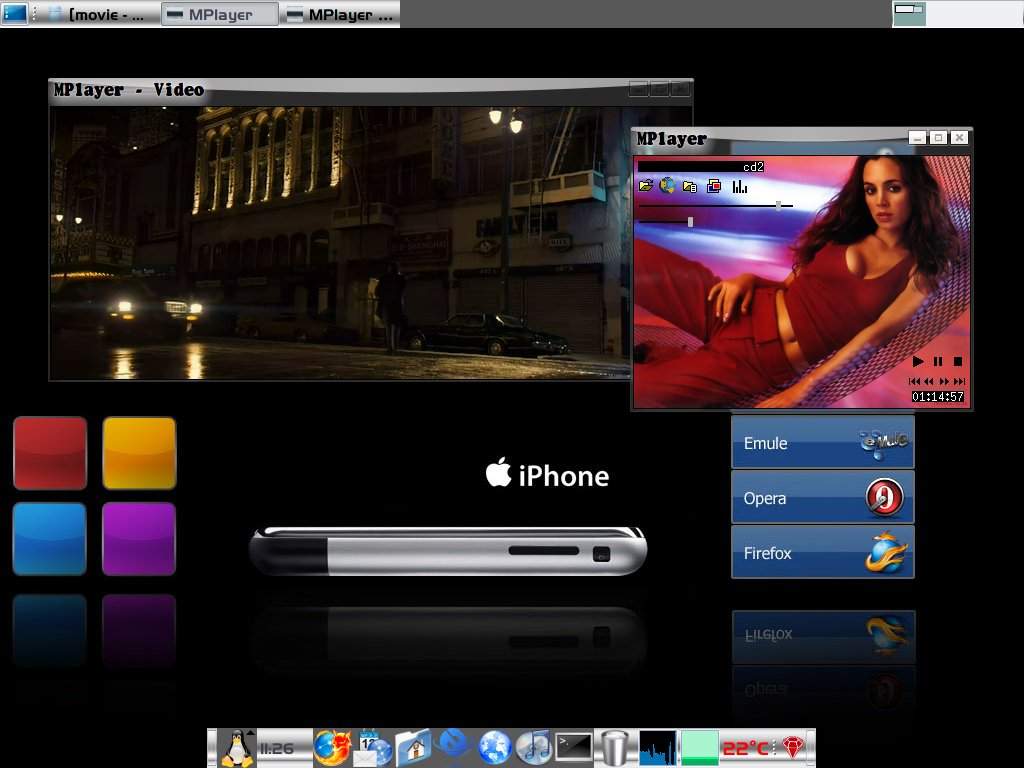Switch to first MPlayer taskbar entry
Viewport: 1024px width, 768px height.
[x=219, y=14]
